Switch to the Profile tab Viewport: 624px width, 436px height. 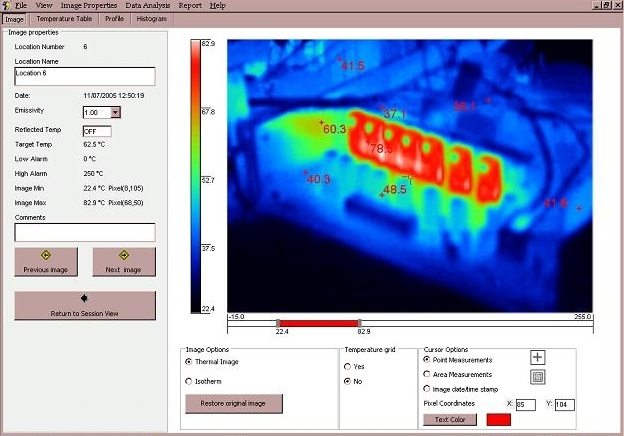click(115, 19)
